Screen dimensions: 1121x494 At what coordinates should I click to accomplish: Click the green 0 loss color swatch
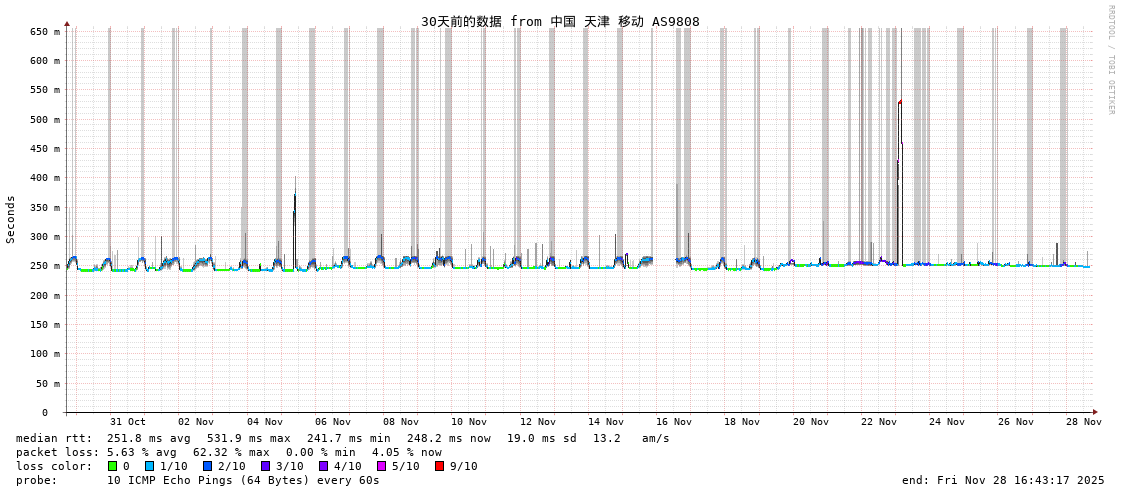pyautogui.click(x=113, y=466)
